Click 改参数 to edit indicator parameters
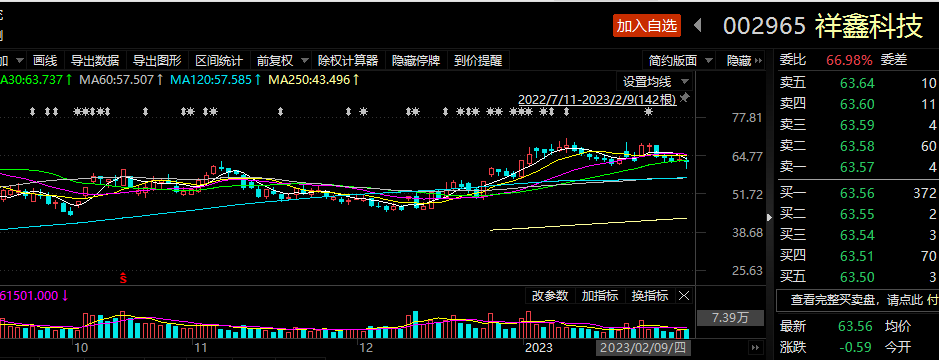939x360 pixels. 550,295
